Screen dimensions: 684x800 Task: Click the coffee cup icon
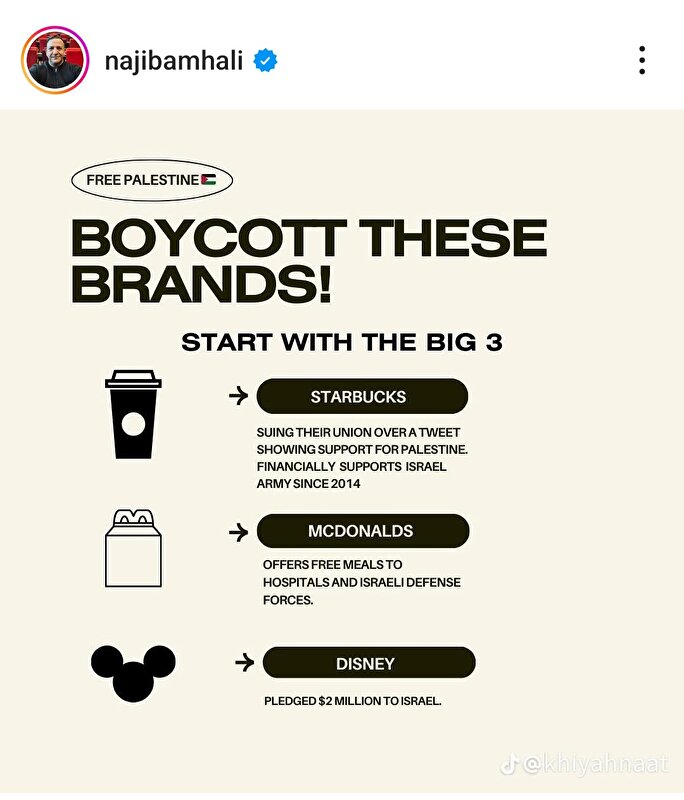tap(133, 414)
